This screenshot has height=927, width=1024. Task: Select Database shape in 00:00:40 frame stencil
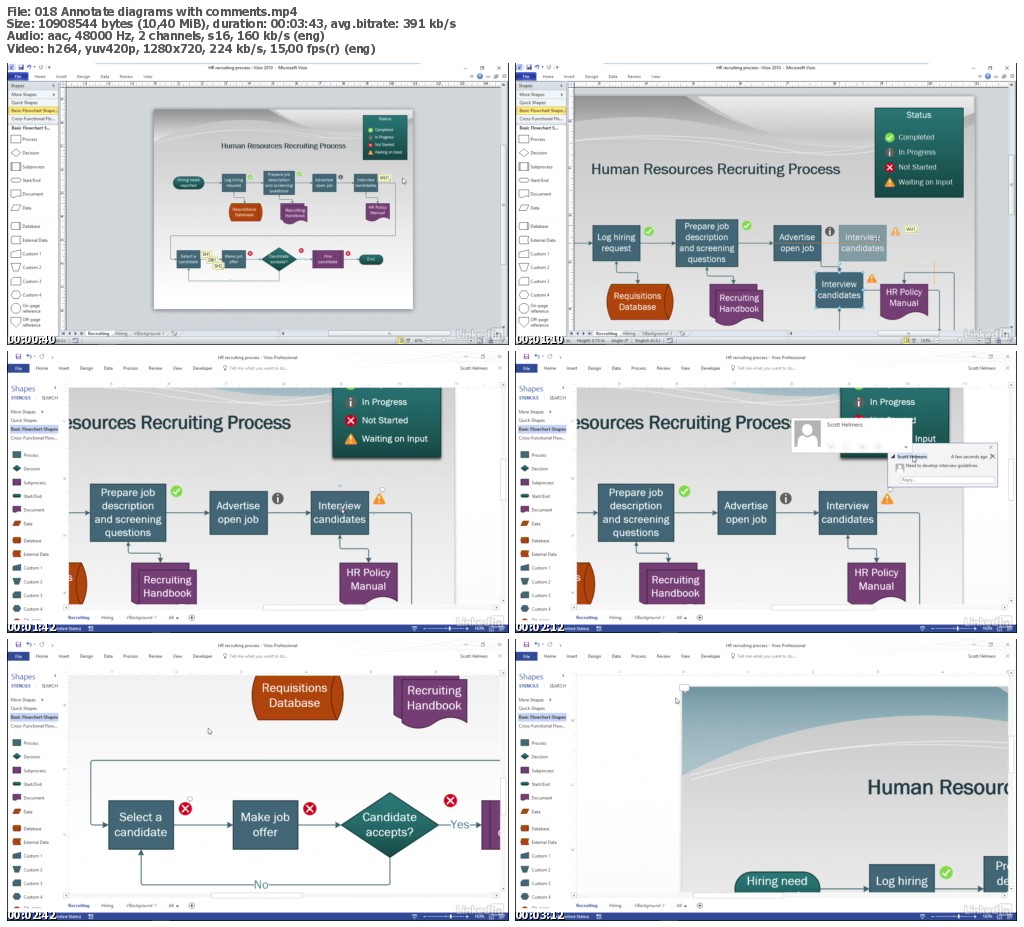(x=25, y=226)
